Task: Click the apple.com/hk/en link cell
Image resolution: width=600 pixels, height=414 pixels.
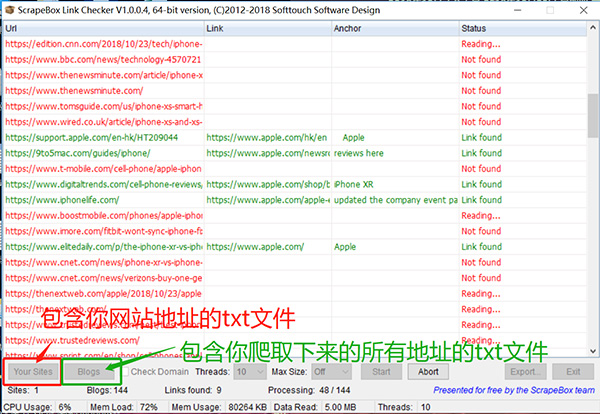Action: pyautogui.click(x=267, y=138)
